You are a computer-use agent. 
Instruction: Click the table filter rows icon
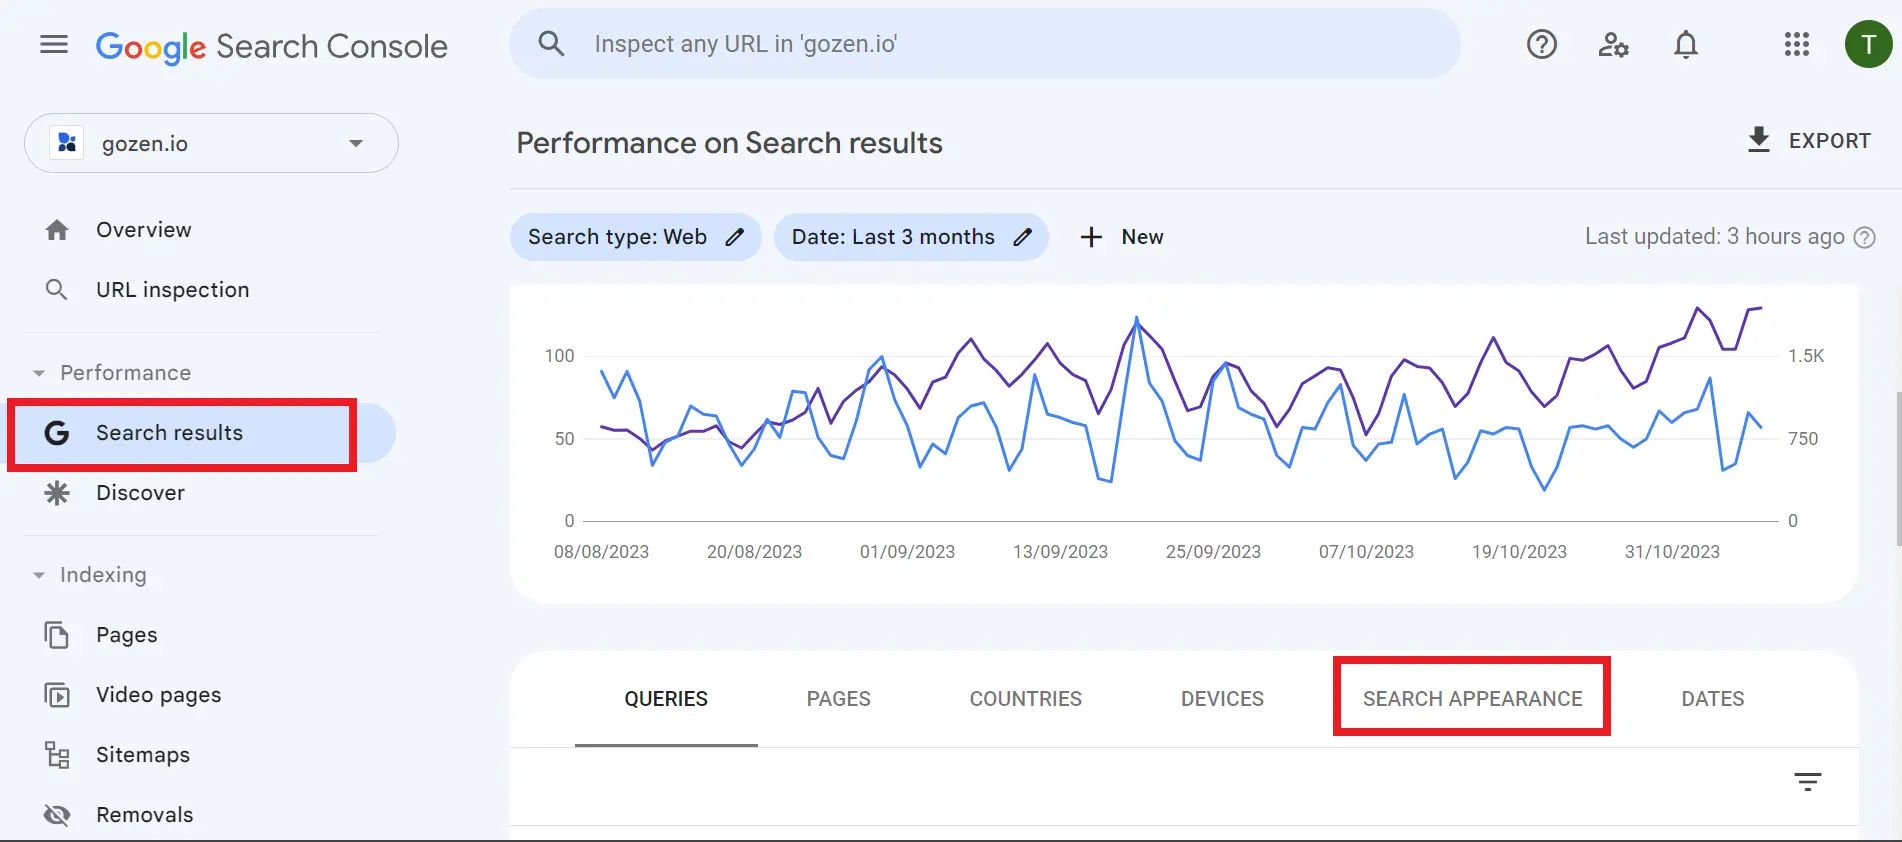pyautogui.click(x=1807, y=782)
